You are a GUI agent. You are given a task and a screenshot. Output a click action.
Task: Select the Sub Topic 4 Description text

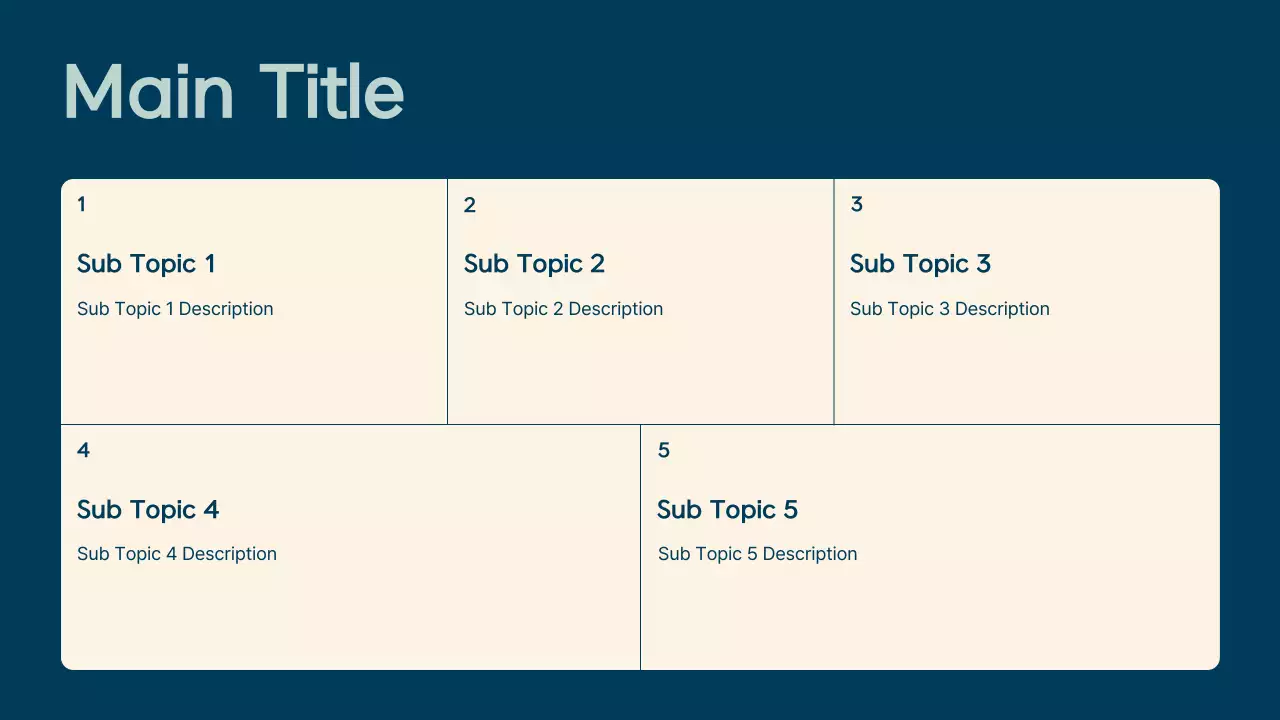tap(177, 554)
